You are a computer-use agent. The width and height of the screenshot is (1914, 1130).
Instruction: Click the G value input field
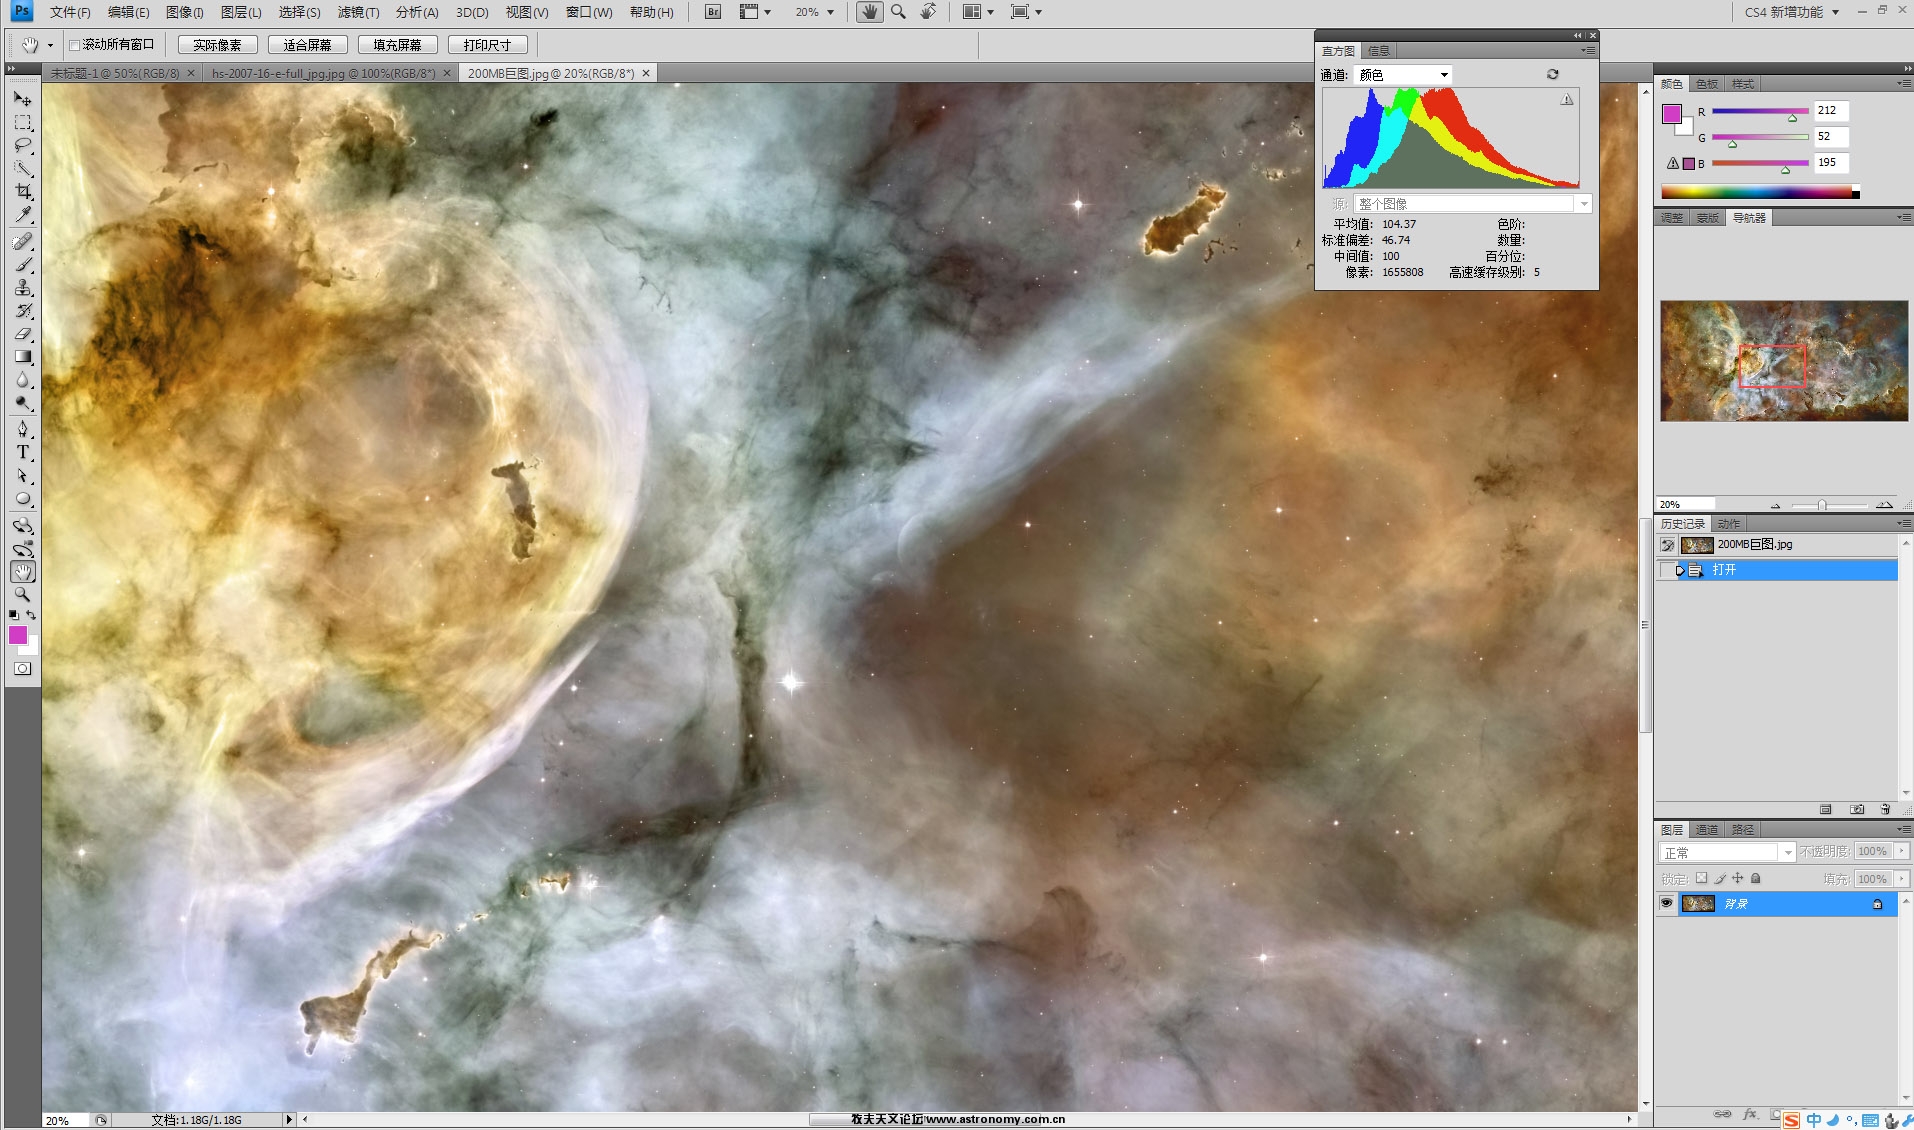point(1830,137)
